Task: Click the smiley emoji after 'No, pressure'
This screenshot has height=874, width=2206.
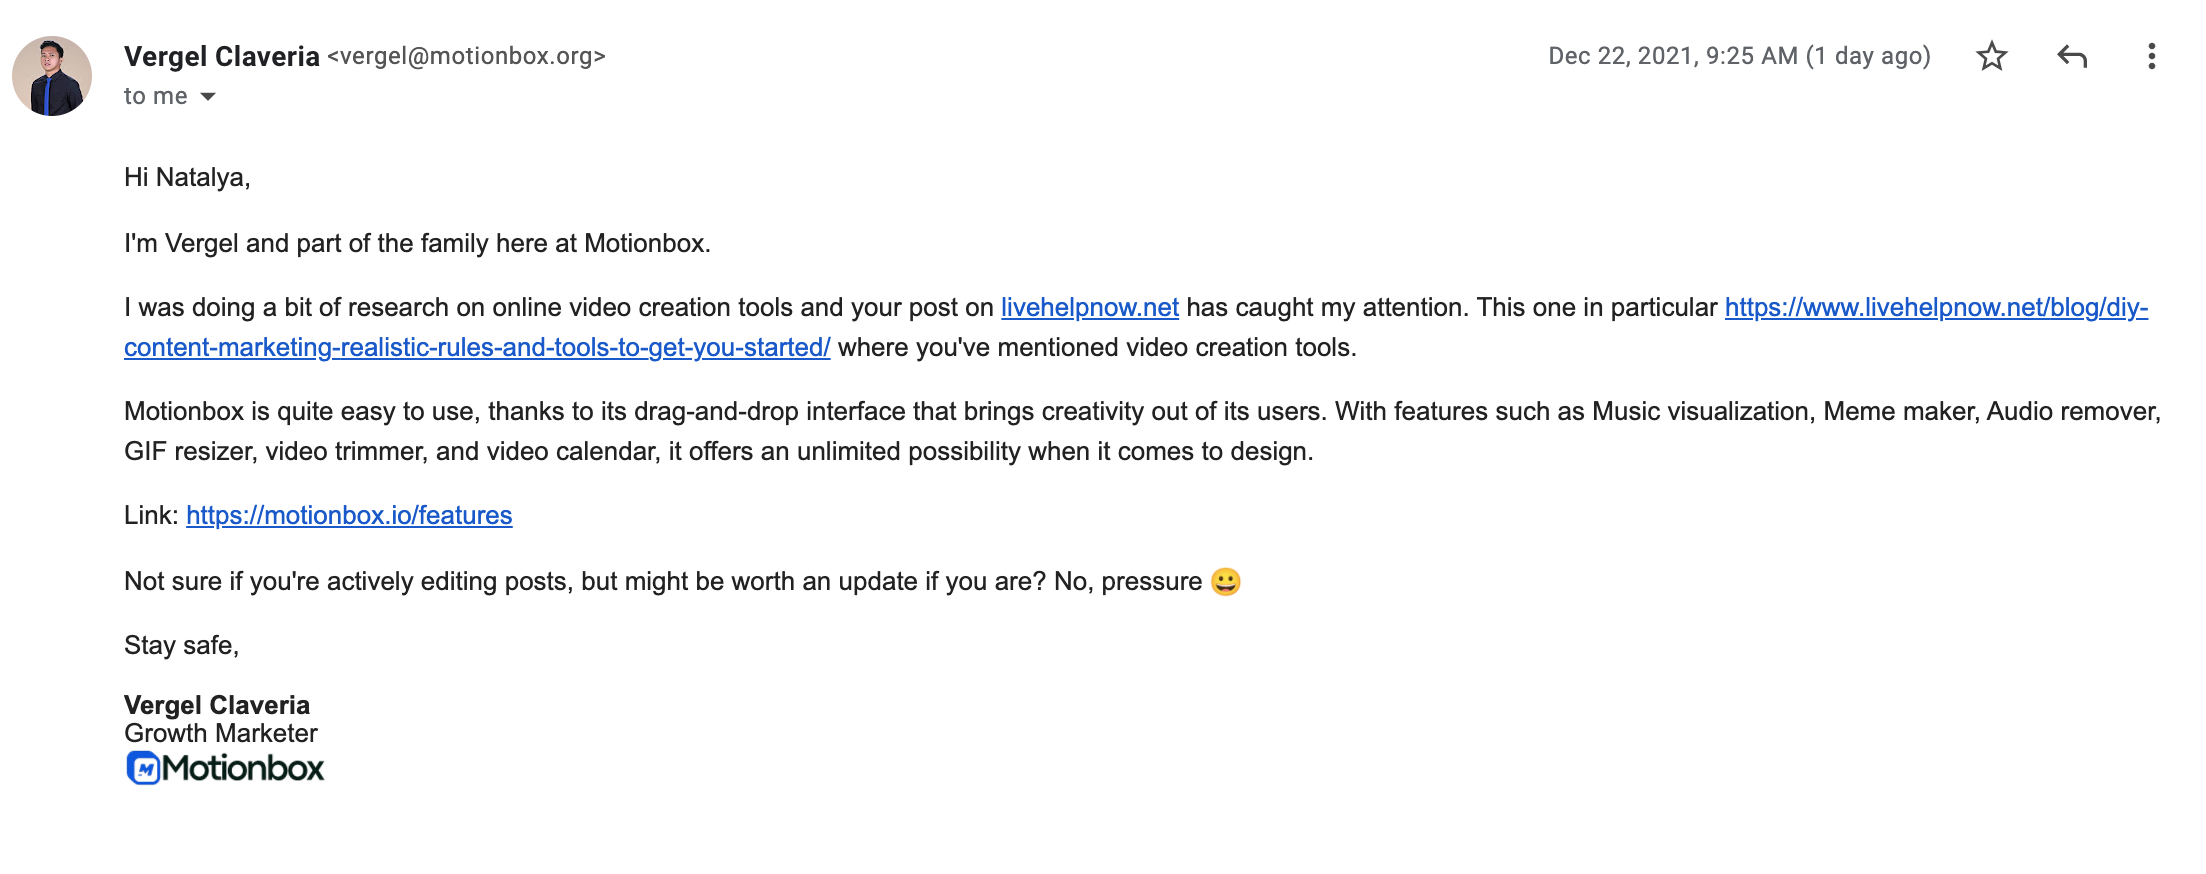Action: coord(1225,581)
